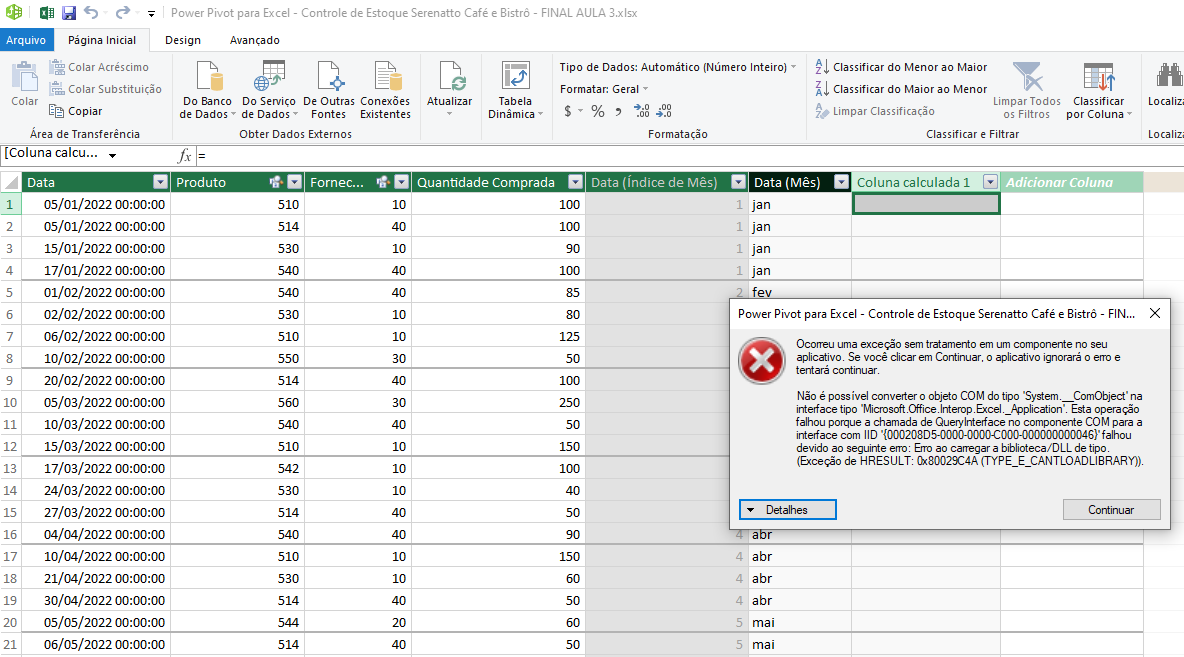Click Produto relationship icon in header

pos(276,182)
